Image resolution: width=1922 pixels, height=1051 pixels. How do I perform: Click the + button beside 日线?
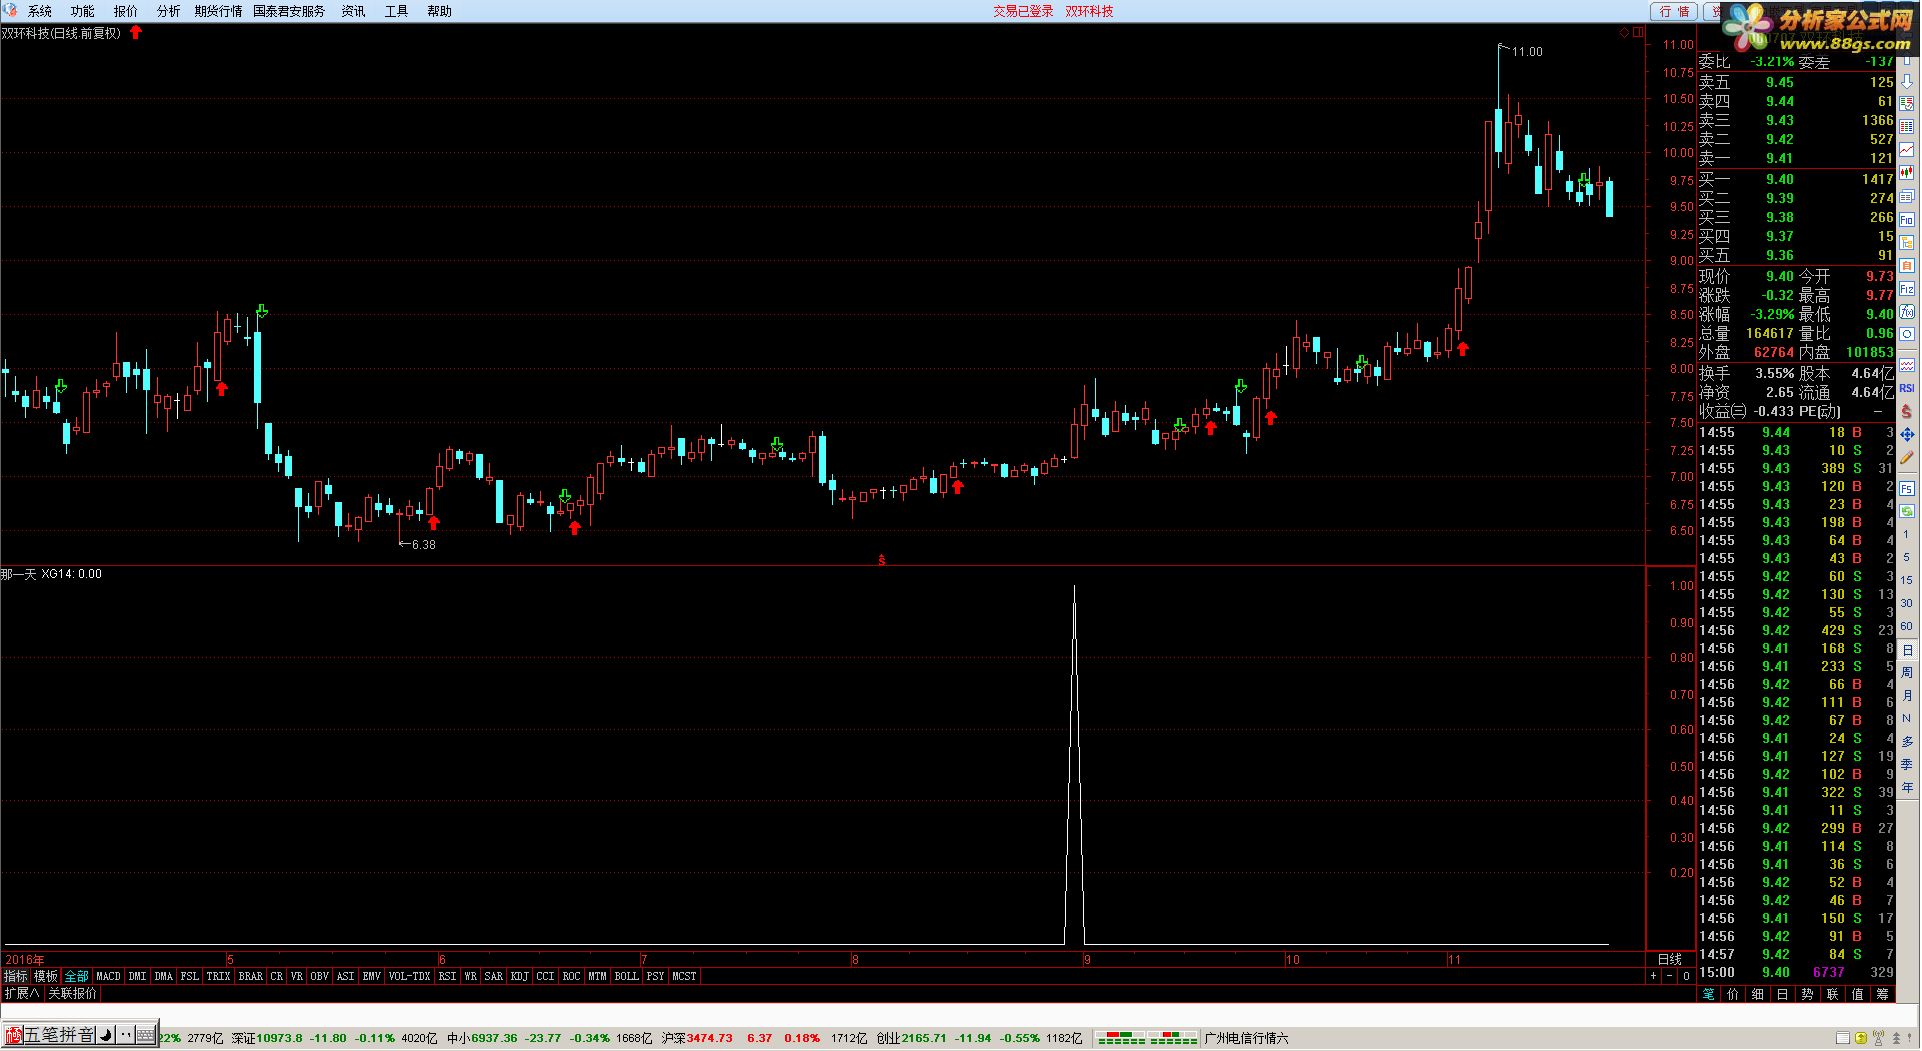(1653, 976)
